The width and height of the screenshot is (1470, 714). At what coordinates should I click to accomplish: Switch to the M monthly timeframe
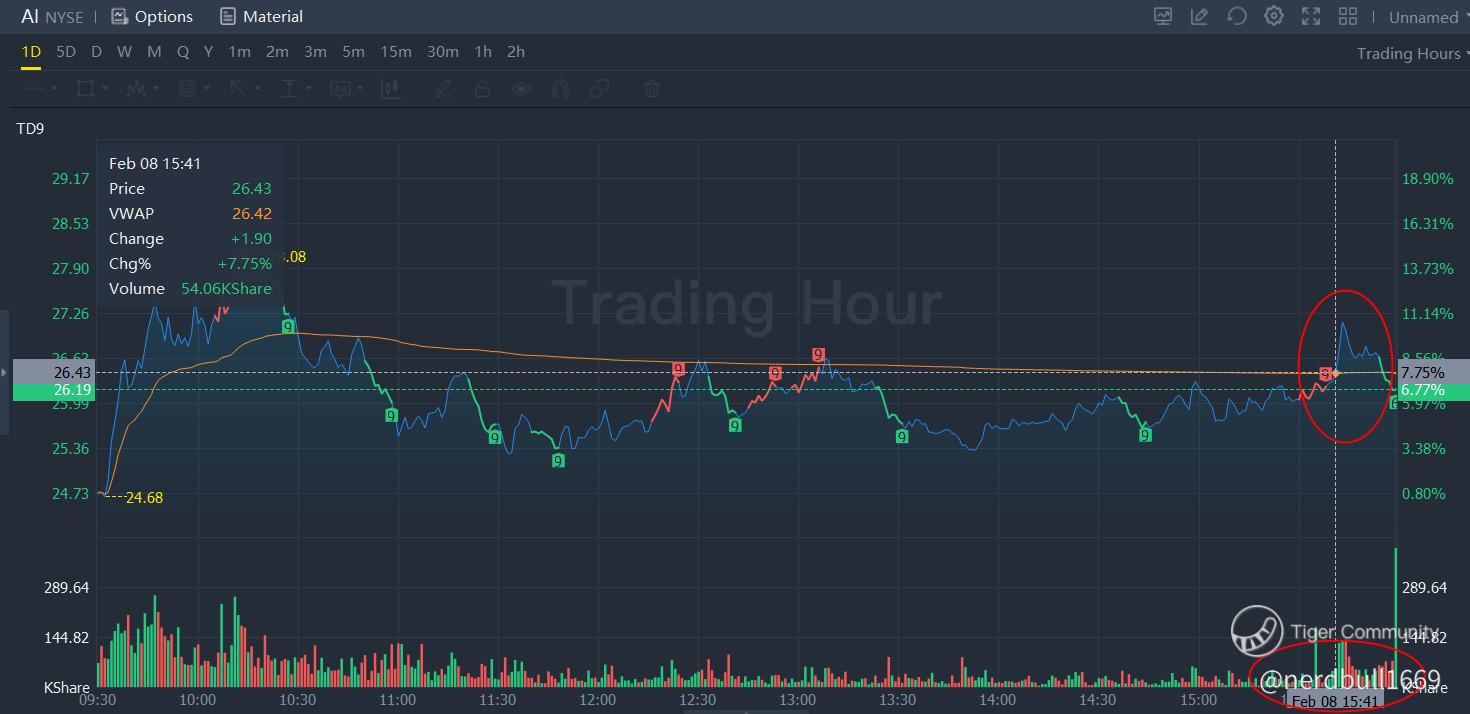click(154, 52)
